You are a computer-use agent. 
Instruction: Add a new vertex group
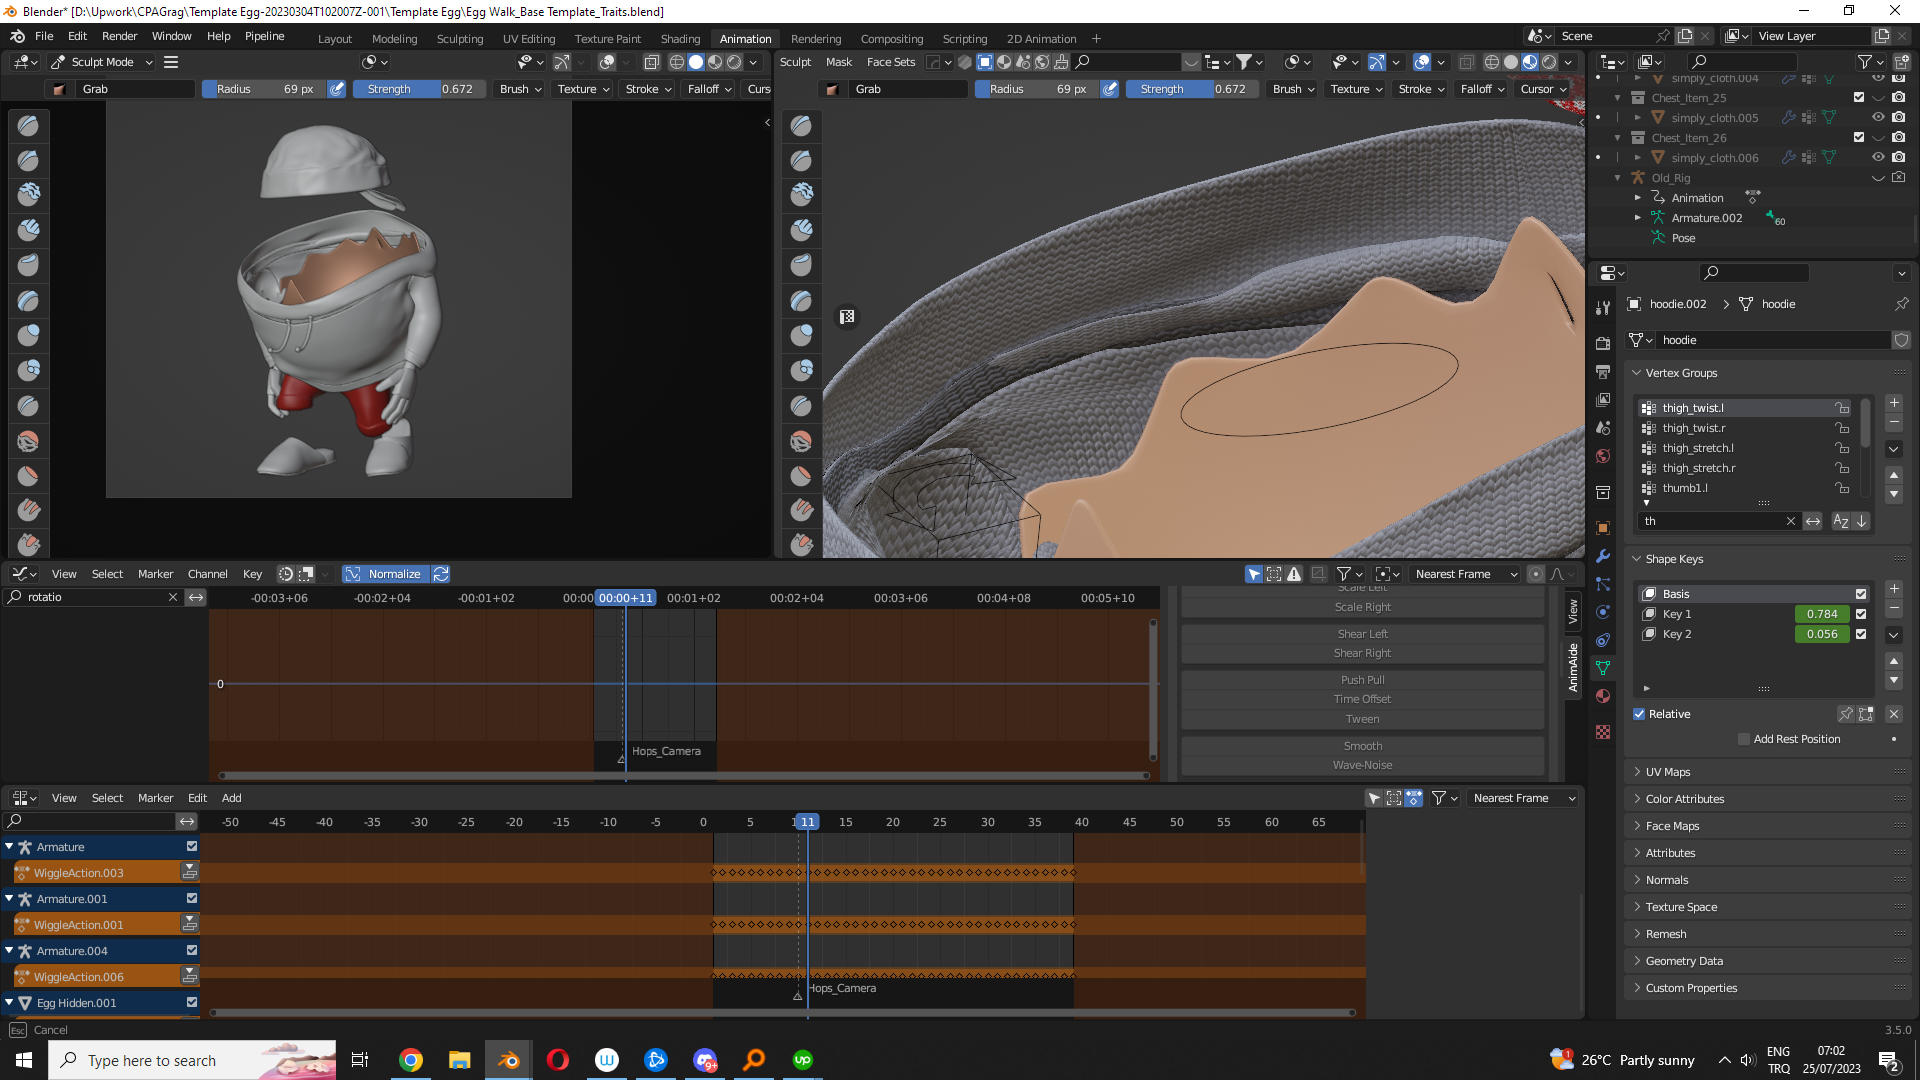pos(1893,402)
